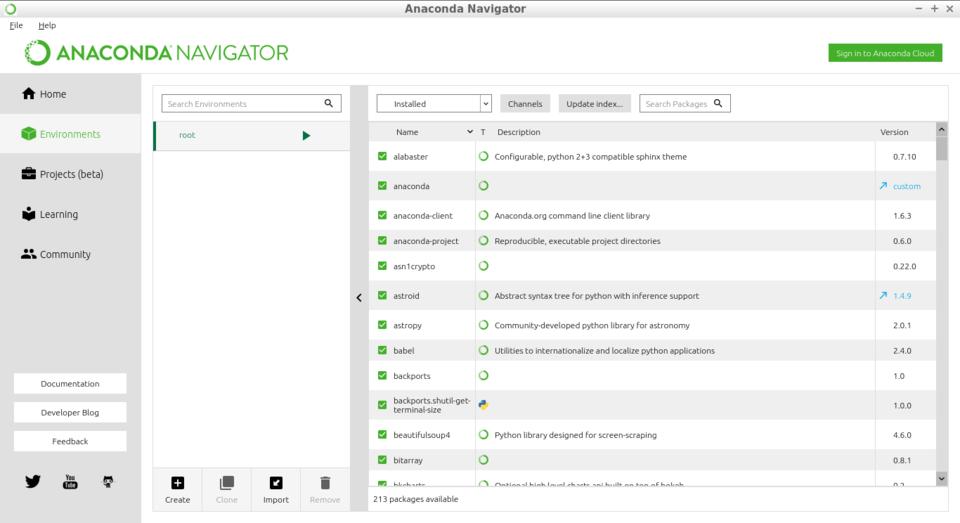Viewport: 960px width, 523px height.
Task: Uncheck the alabaster package checkbox
Action: pyautogui.click(x=382, y=156)
